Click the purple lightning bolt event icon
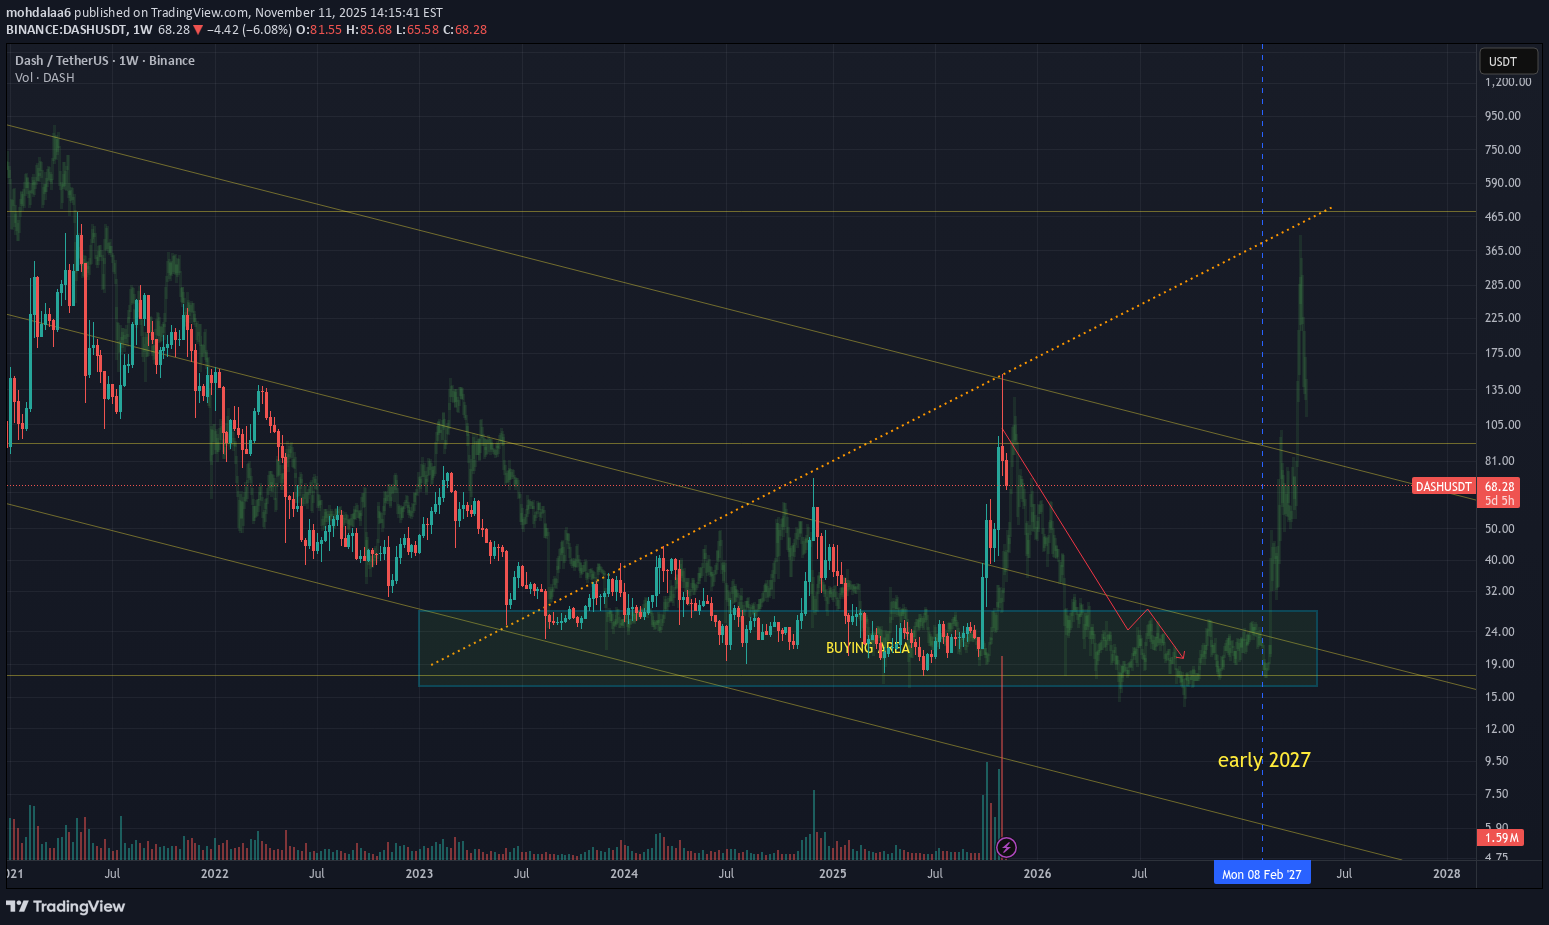Screen dimensions: 1549x925 [1007, 848]
